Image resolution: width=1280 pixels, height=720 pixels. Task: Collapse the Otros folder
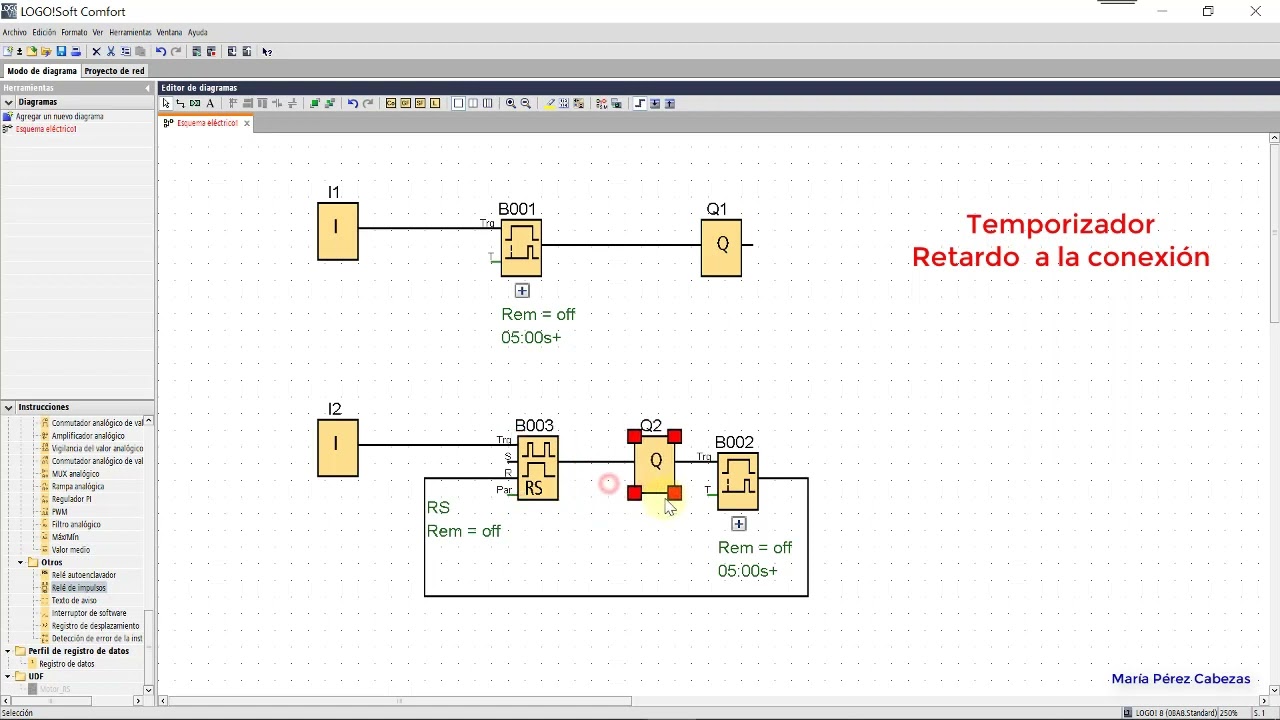pyautogui.click(x=20, y=562)
